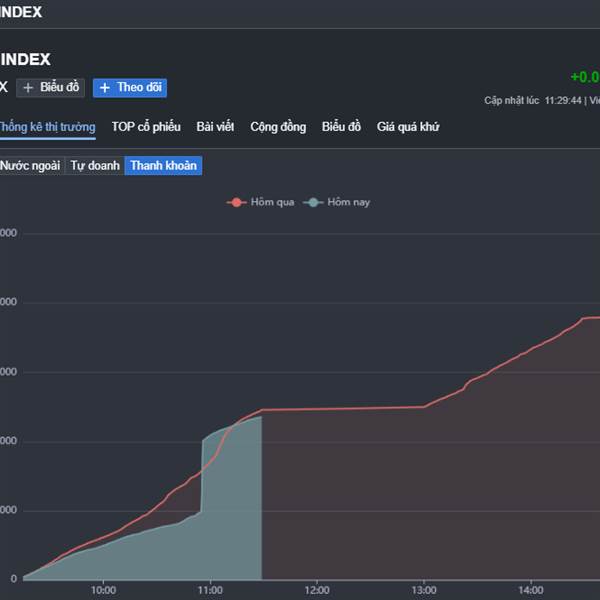
Task: View the Giá quá khứ tab
Action: point(408,127)
